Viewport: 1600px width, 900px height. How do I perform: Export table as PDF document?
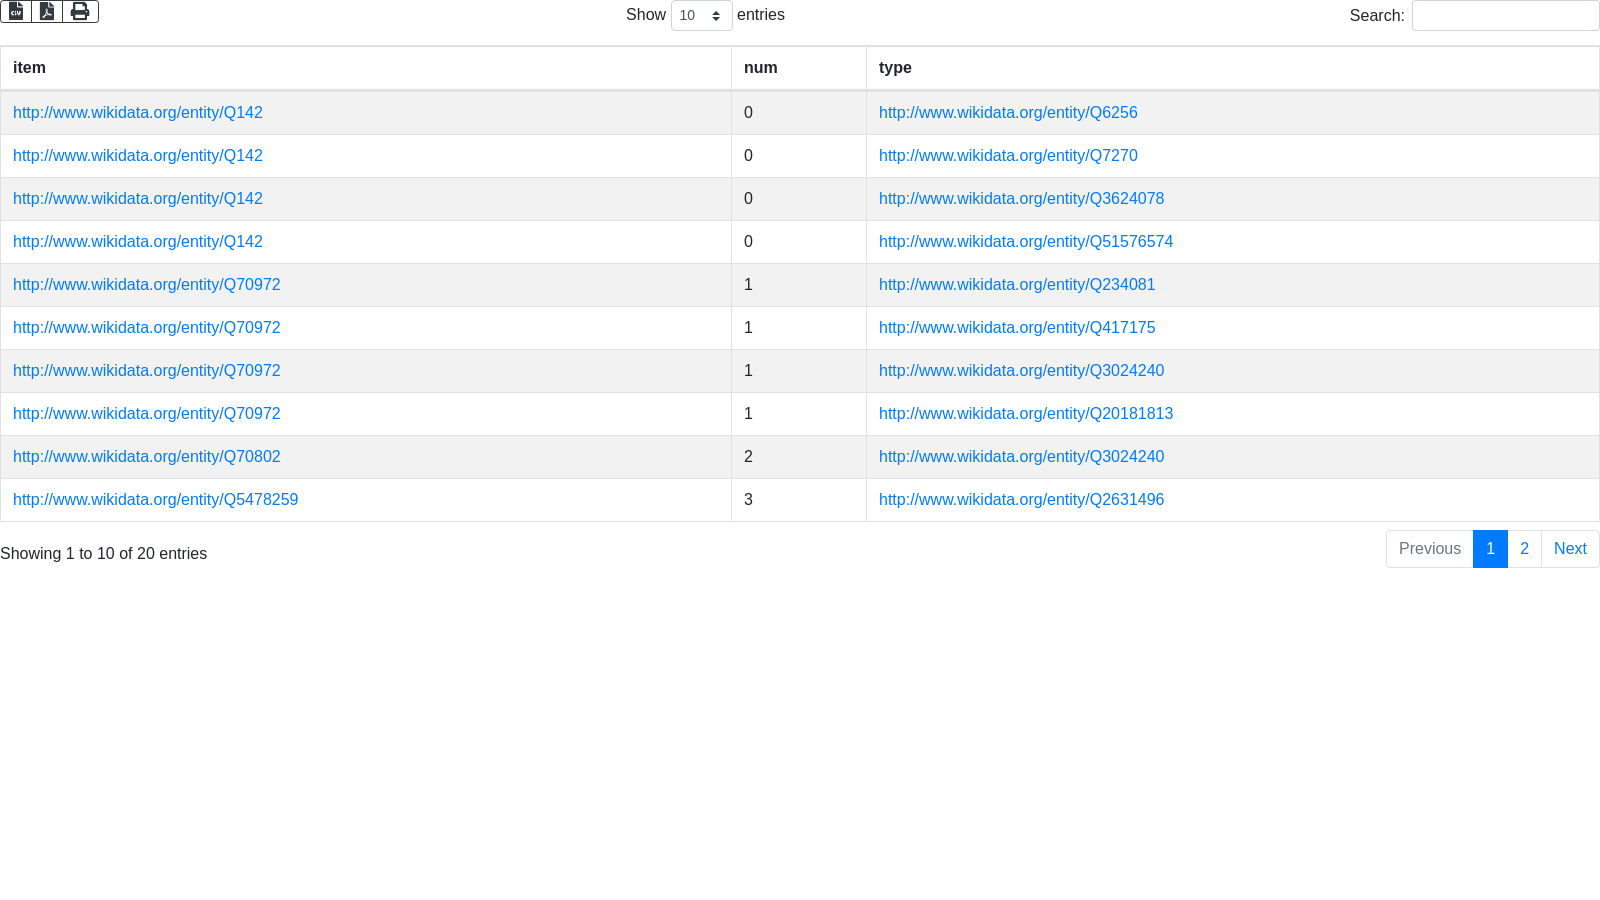point(47,11)
